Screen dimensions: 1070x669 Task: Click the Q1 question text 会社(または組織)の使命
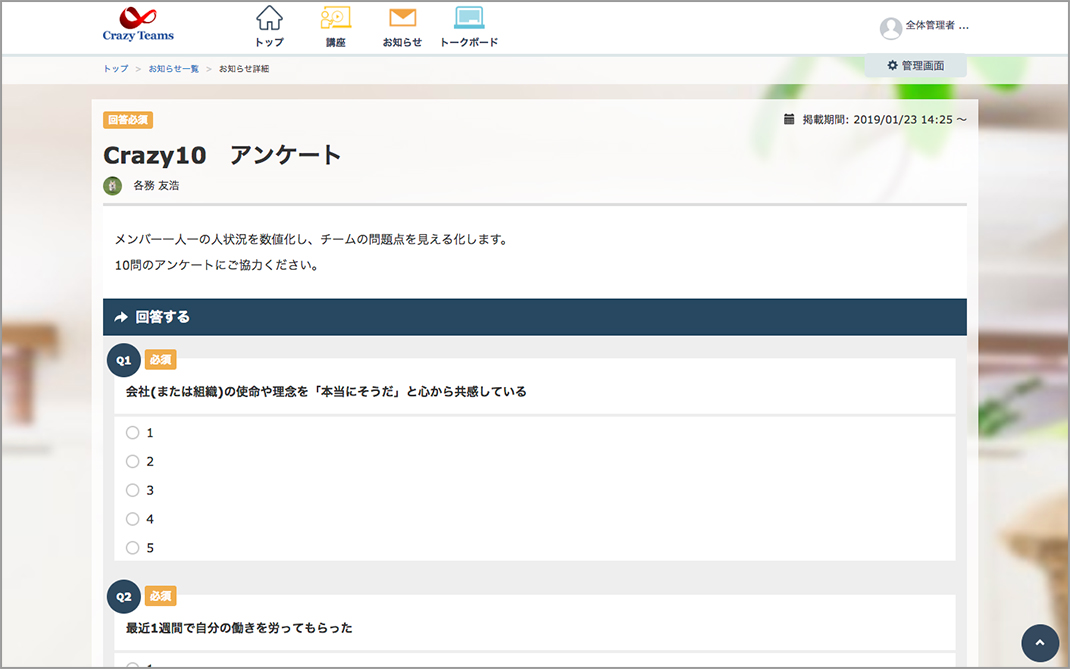pos(326,392)
